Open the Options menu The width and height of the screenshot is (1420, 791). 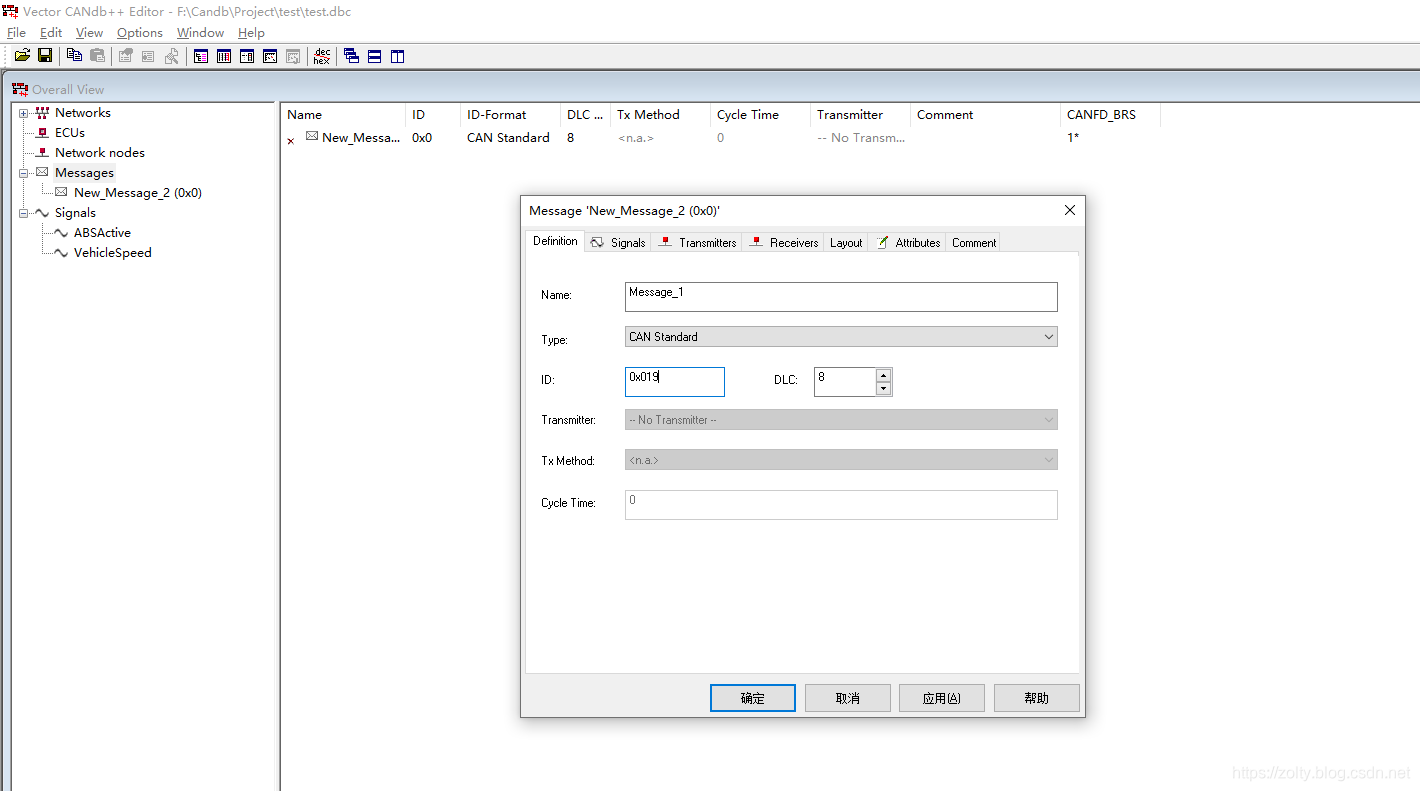pyautogui.click(x=140, y=33)
